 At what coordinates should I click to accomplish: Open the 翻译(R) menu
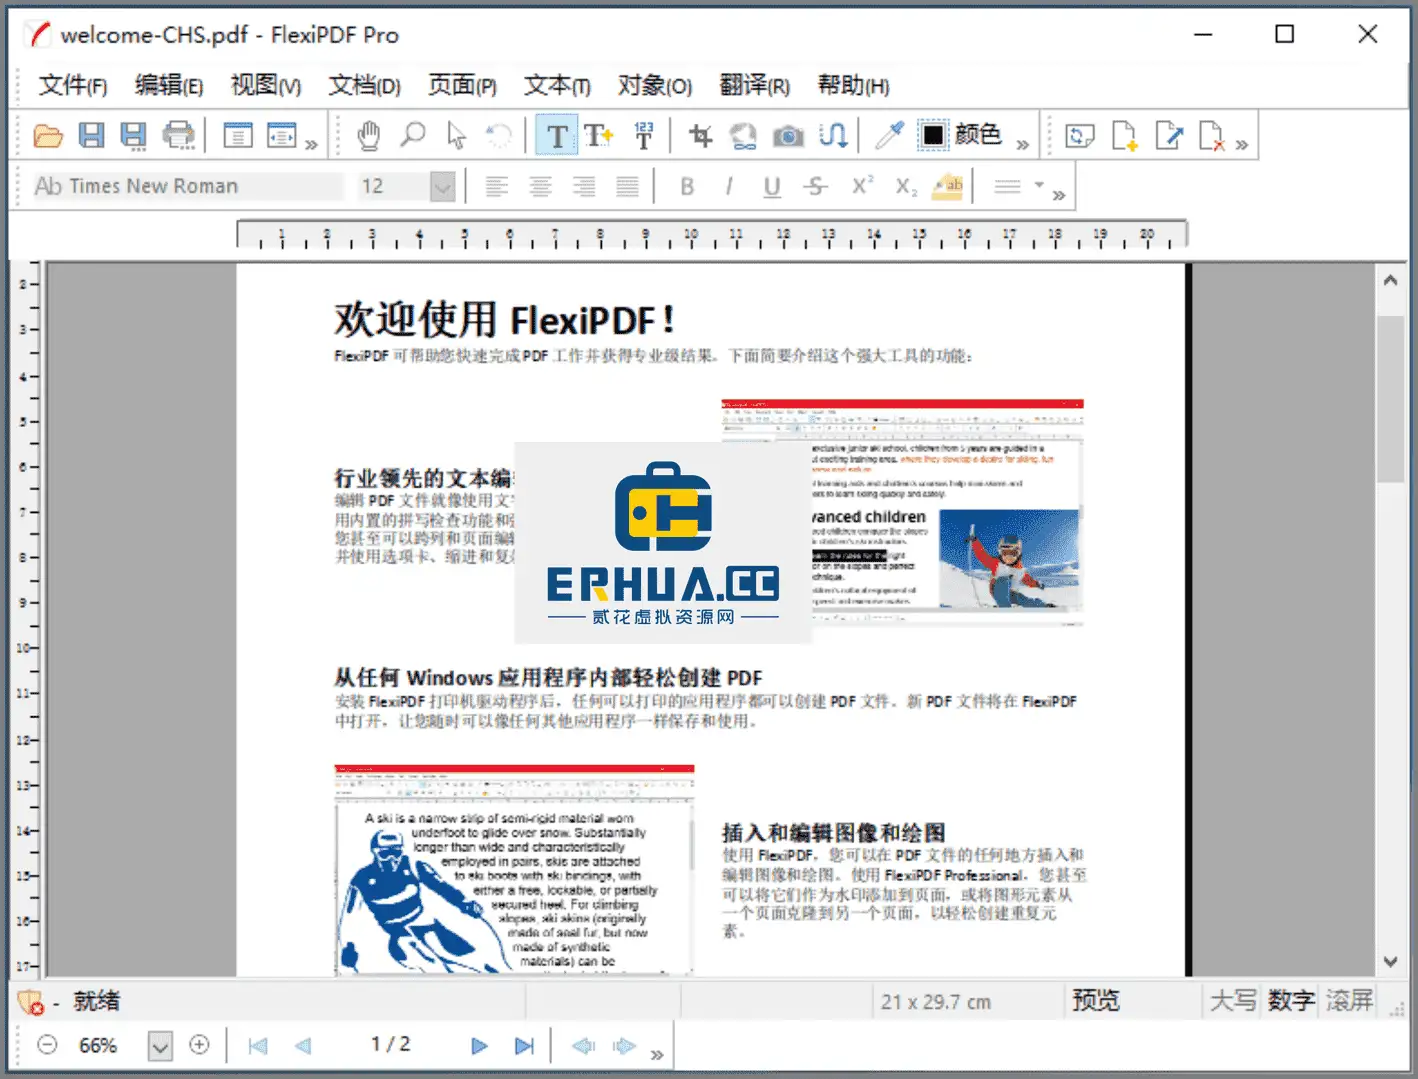coord(756,86)
